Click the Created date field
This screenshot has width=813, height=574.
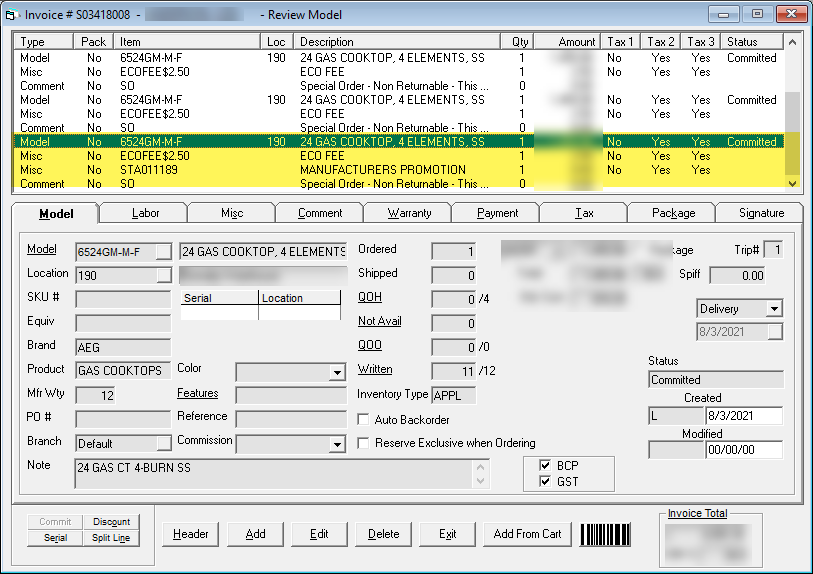pos(744,416)
